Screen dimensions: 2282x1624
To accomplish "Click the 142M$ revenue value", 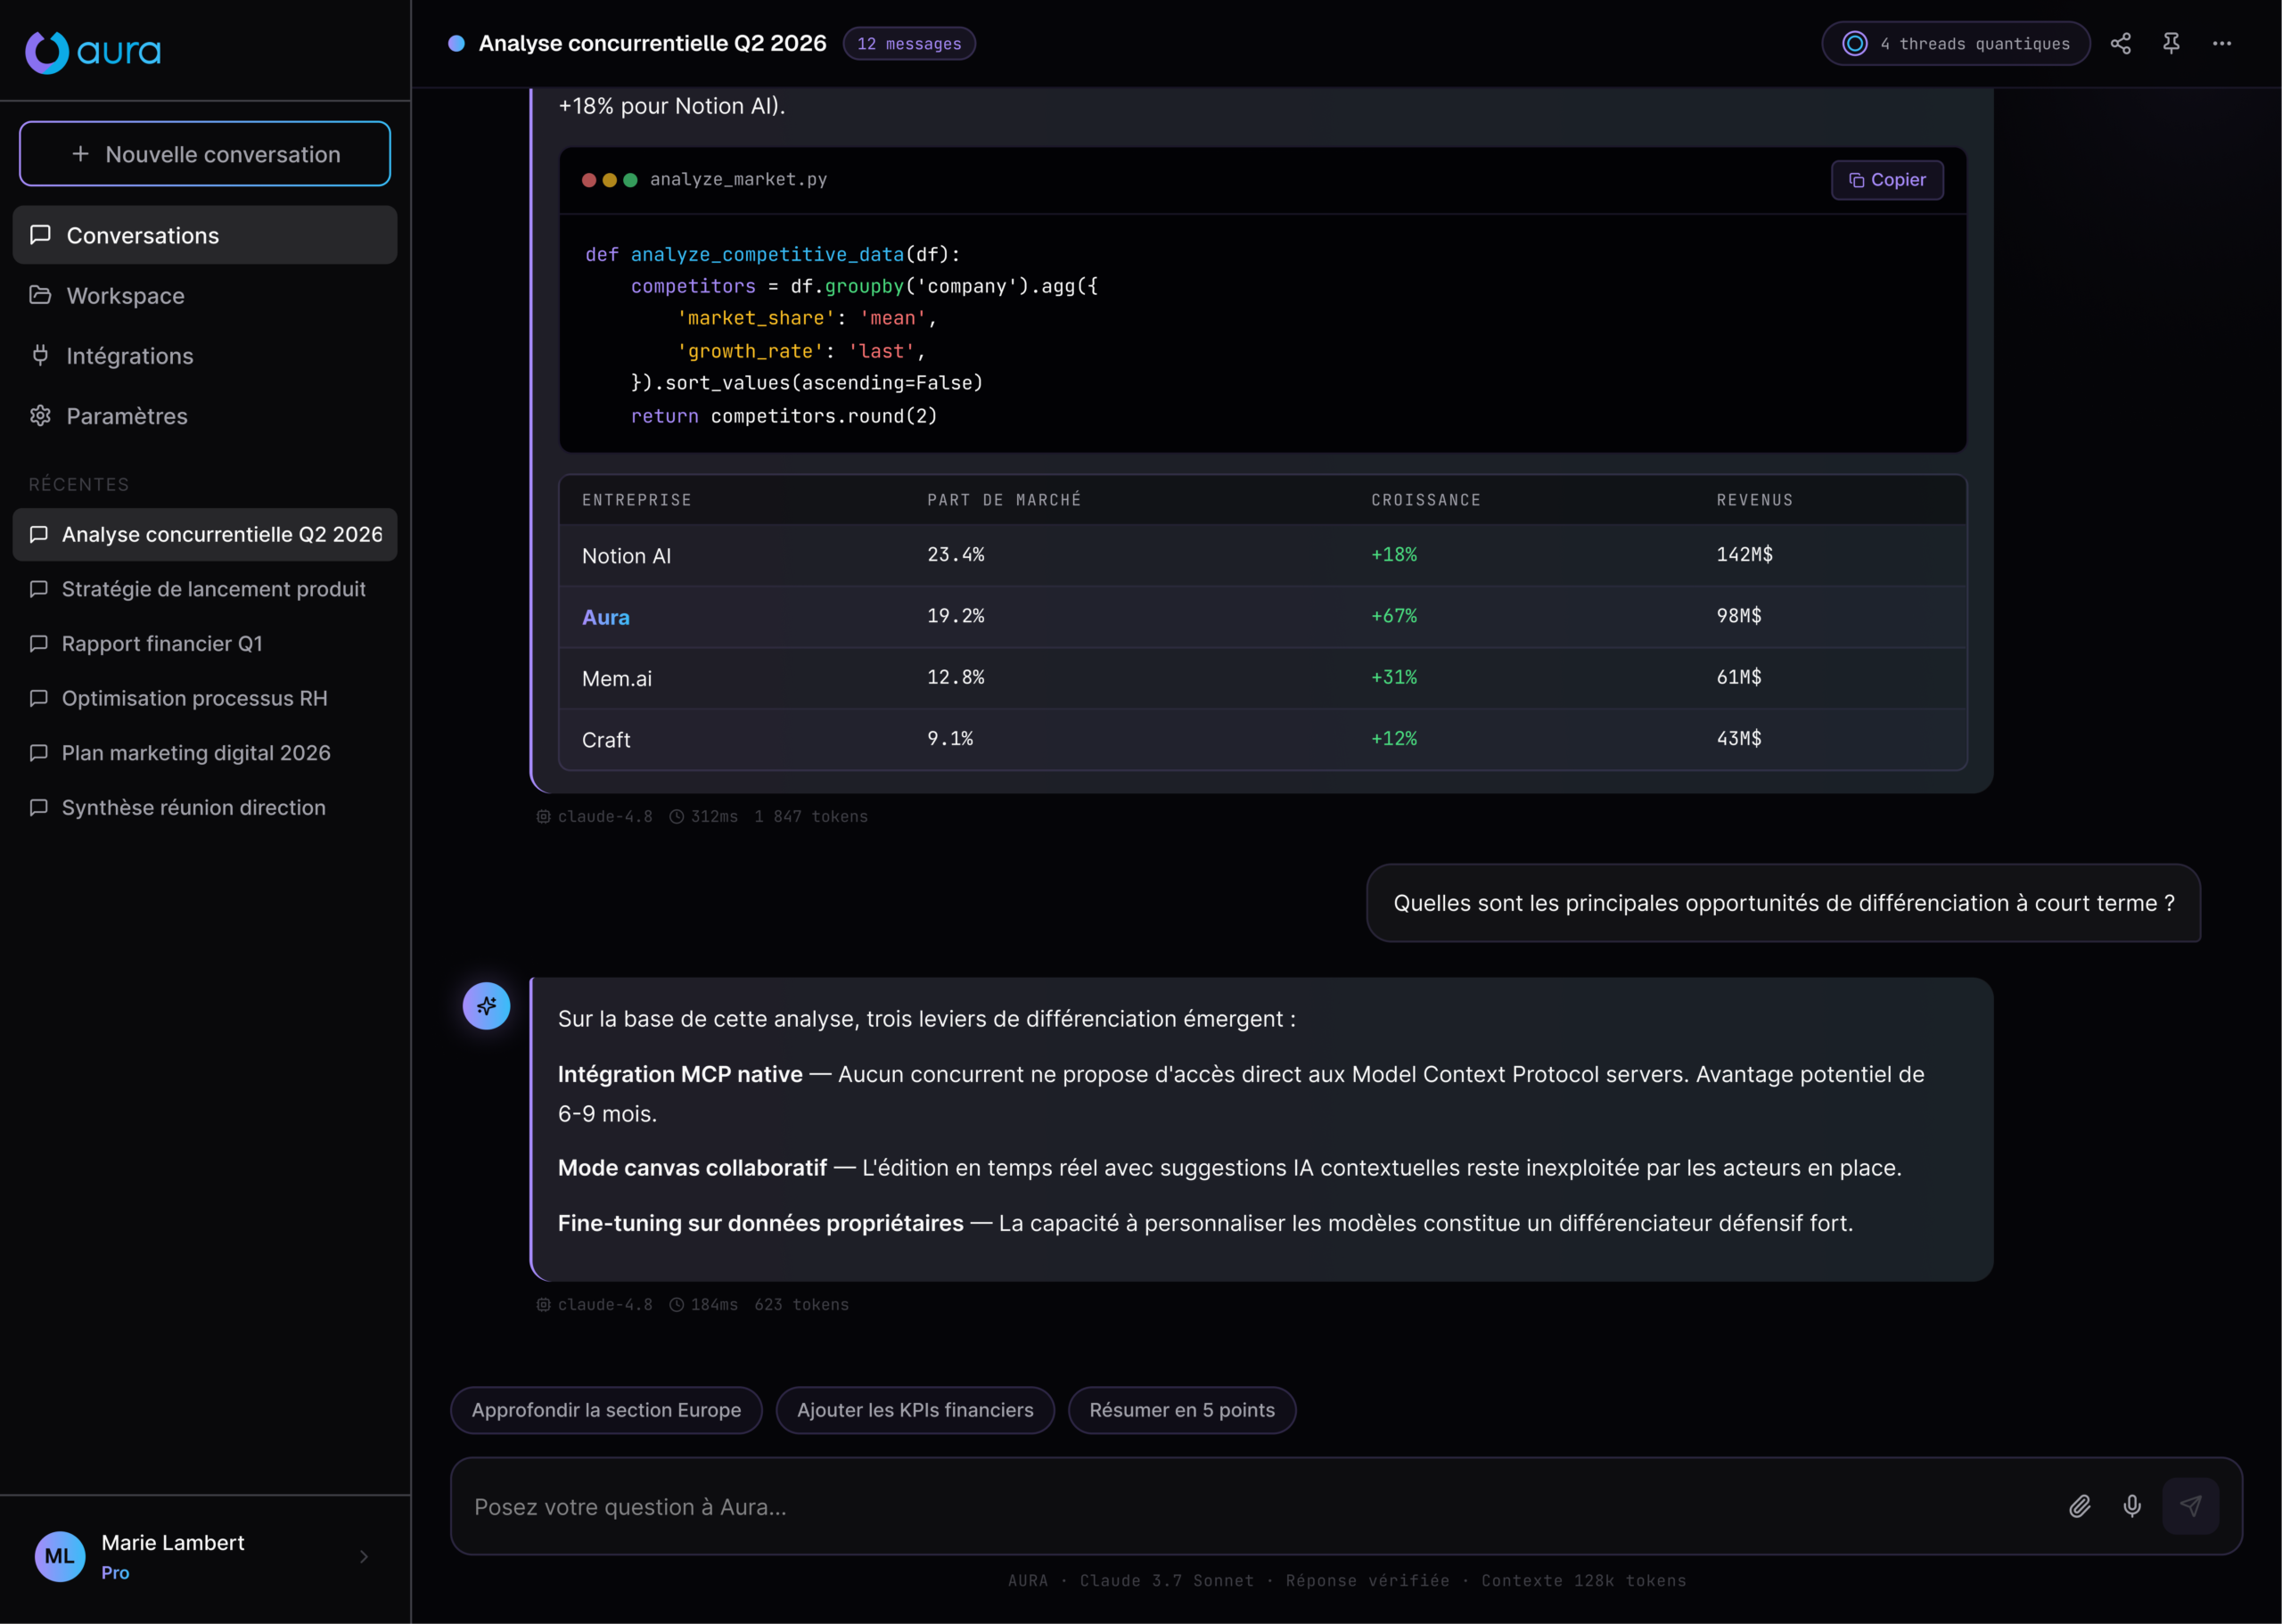I will click(x=1745, y=554).
